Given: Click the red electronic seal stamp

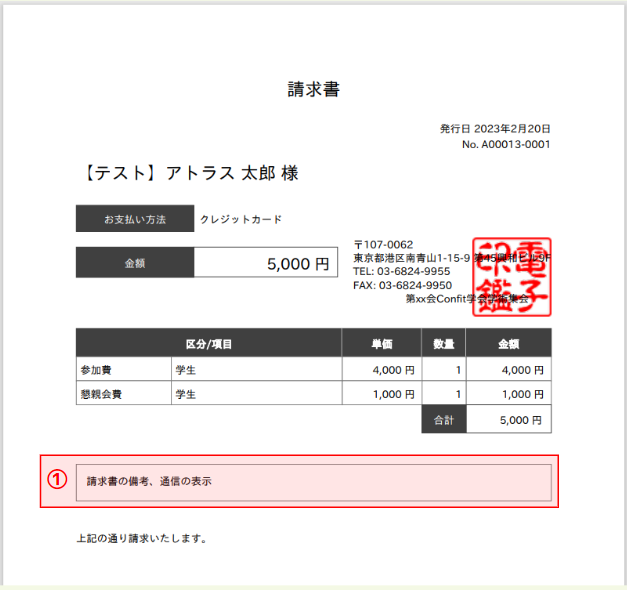Looking at the screenshot, I should coord(512,277).
